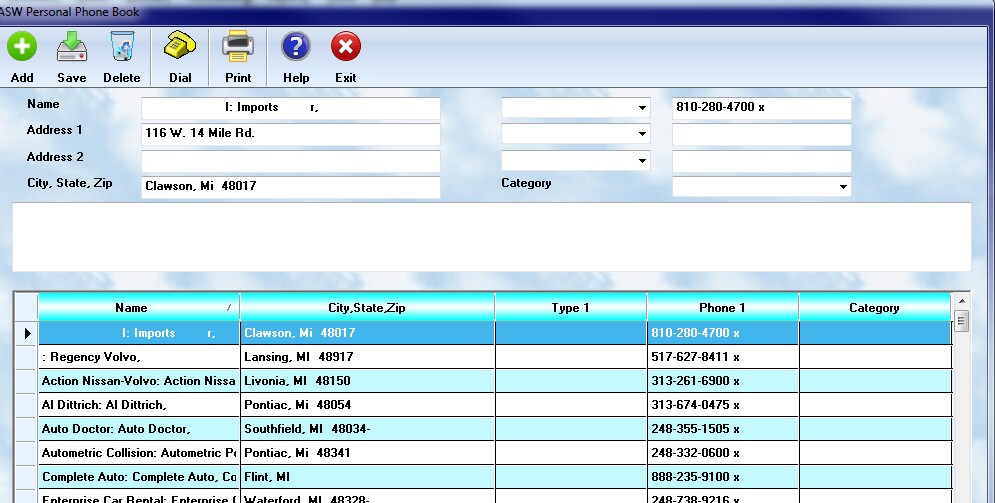
Task: Click the notes text area
Action: coord(490,237)
